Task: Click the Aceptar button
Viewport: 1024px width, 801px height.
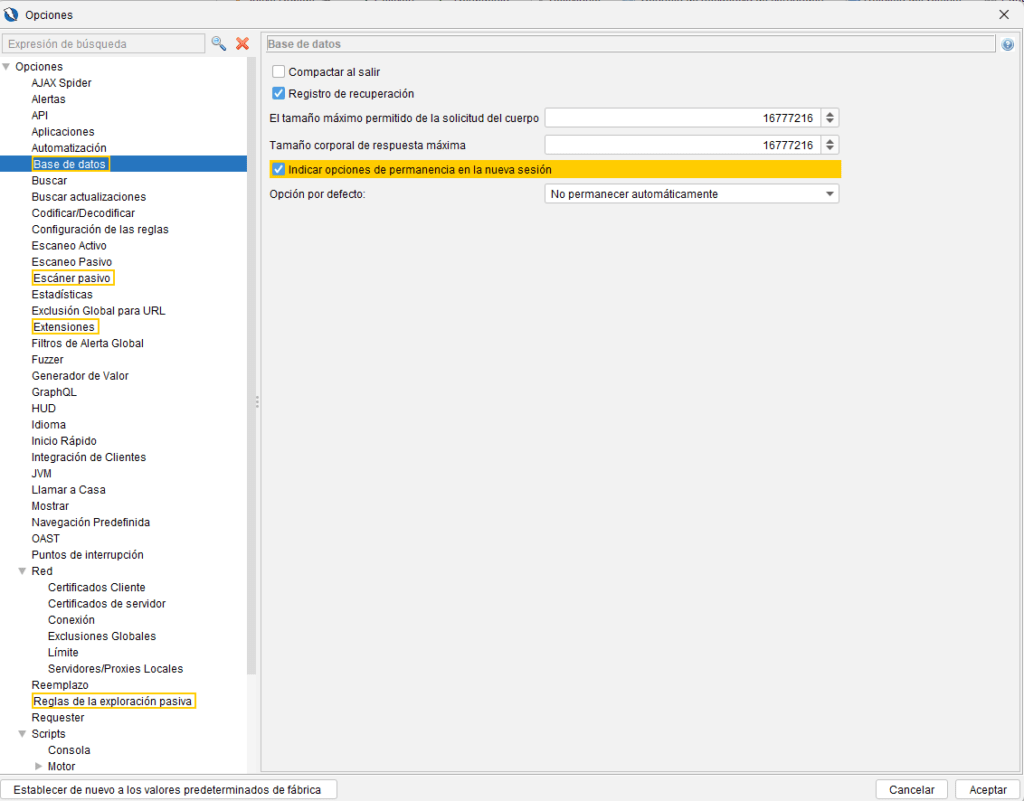Action: click(x=987, y=790)
